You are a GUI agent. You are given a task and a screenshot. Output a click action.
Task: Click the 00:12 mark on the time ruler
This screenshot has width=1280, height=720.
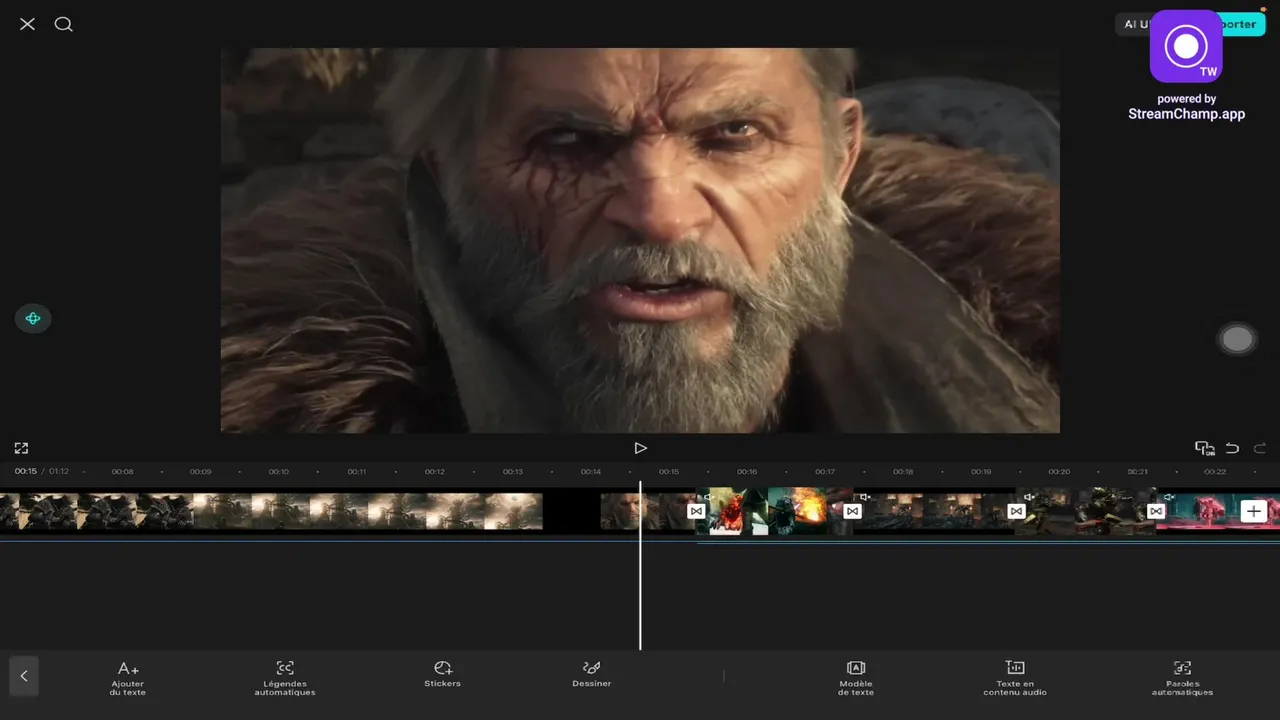[x=434, y=471]
